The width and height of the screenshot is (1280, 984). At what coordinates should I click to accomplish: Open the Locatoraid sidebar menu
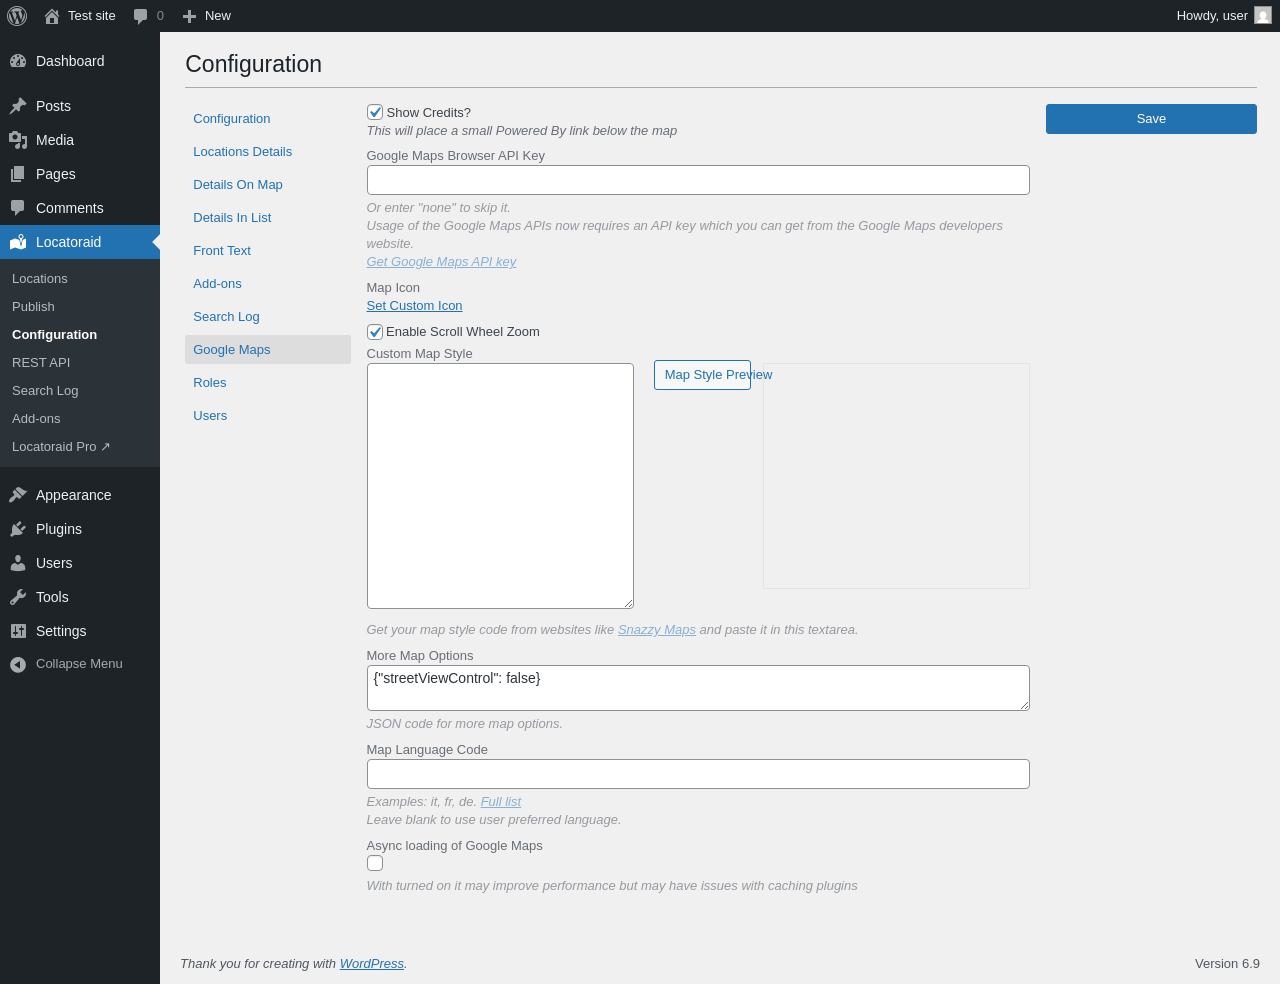pos(68,242)
